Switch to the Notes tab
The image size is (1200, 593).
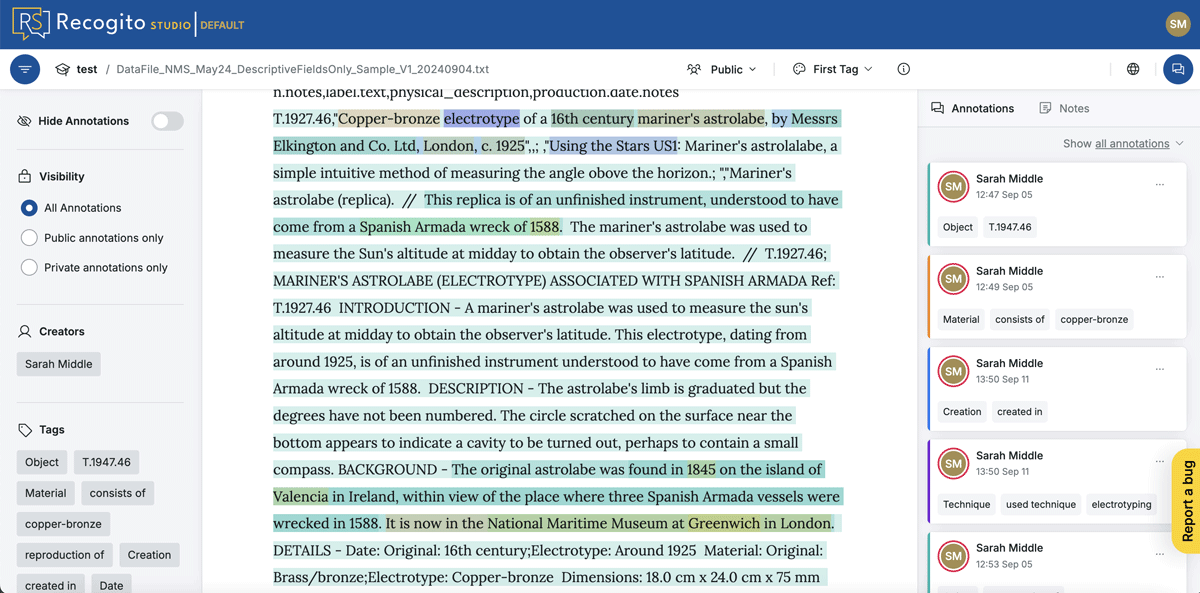(x=1064, y=108)
